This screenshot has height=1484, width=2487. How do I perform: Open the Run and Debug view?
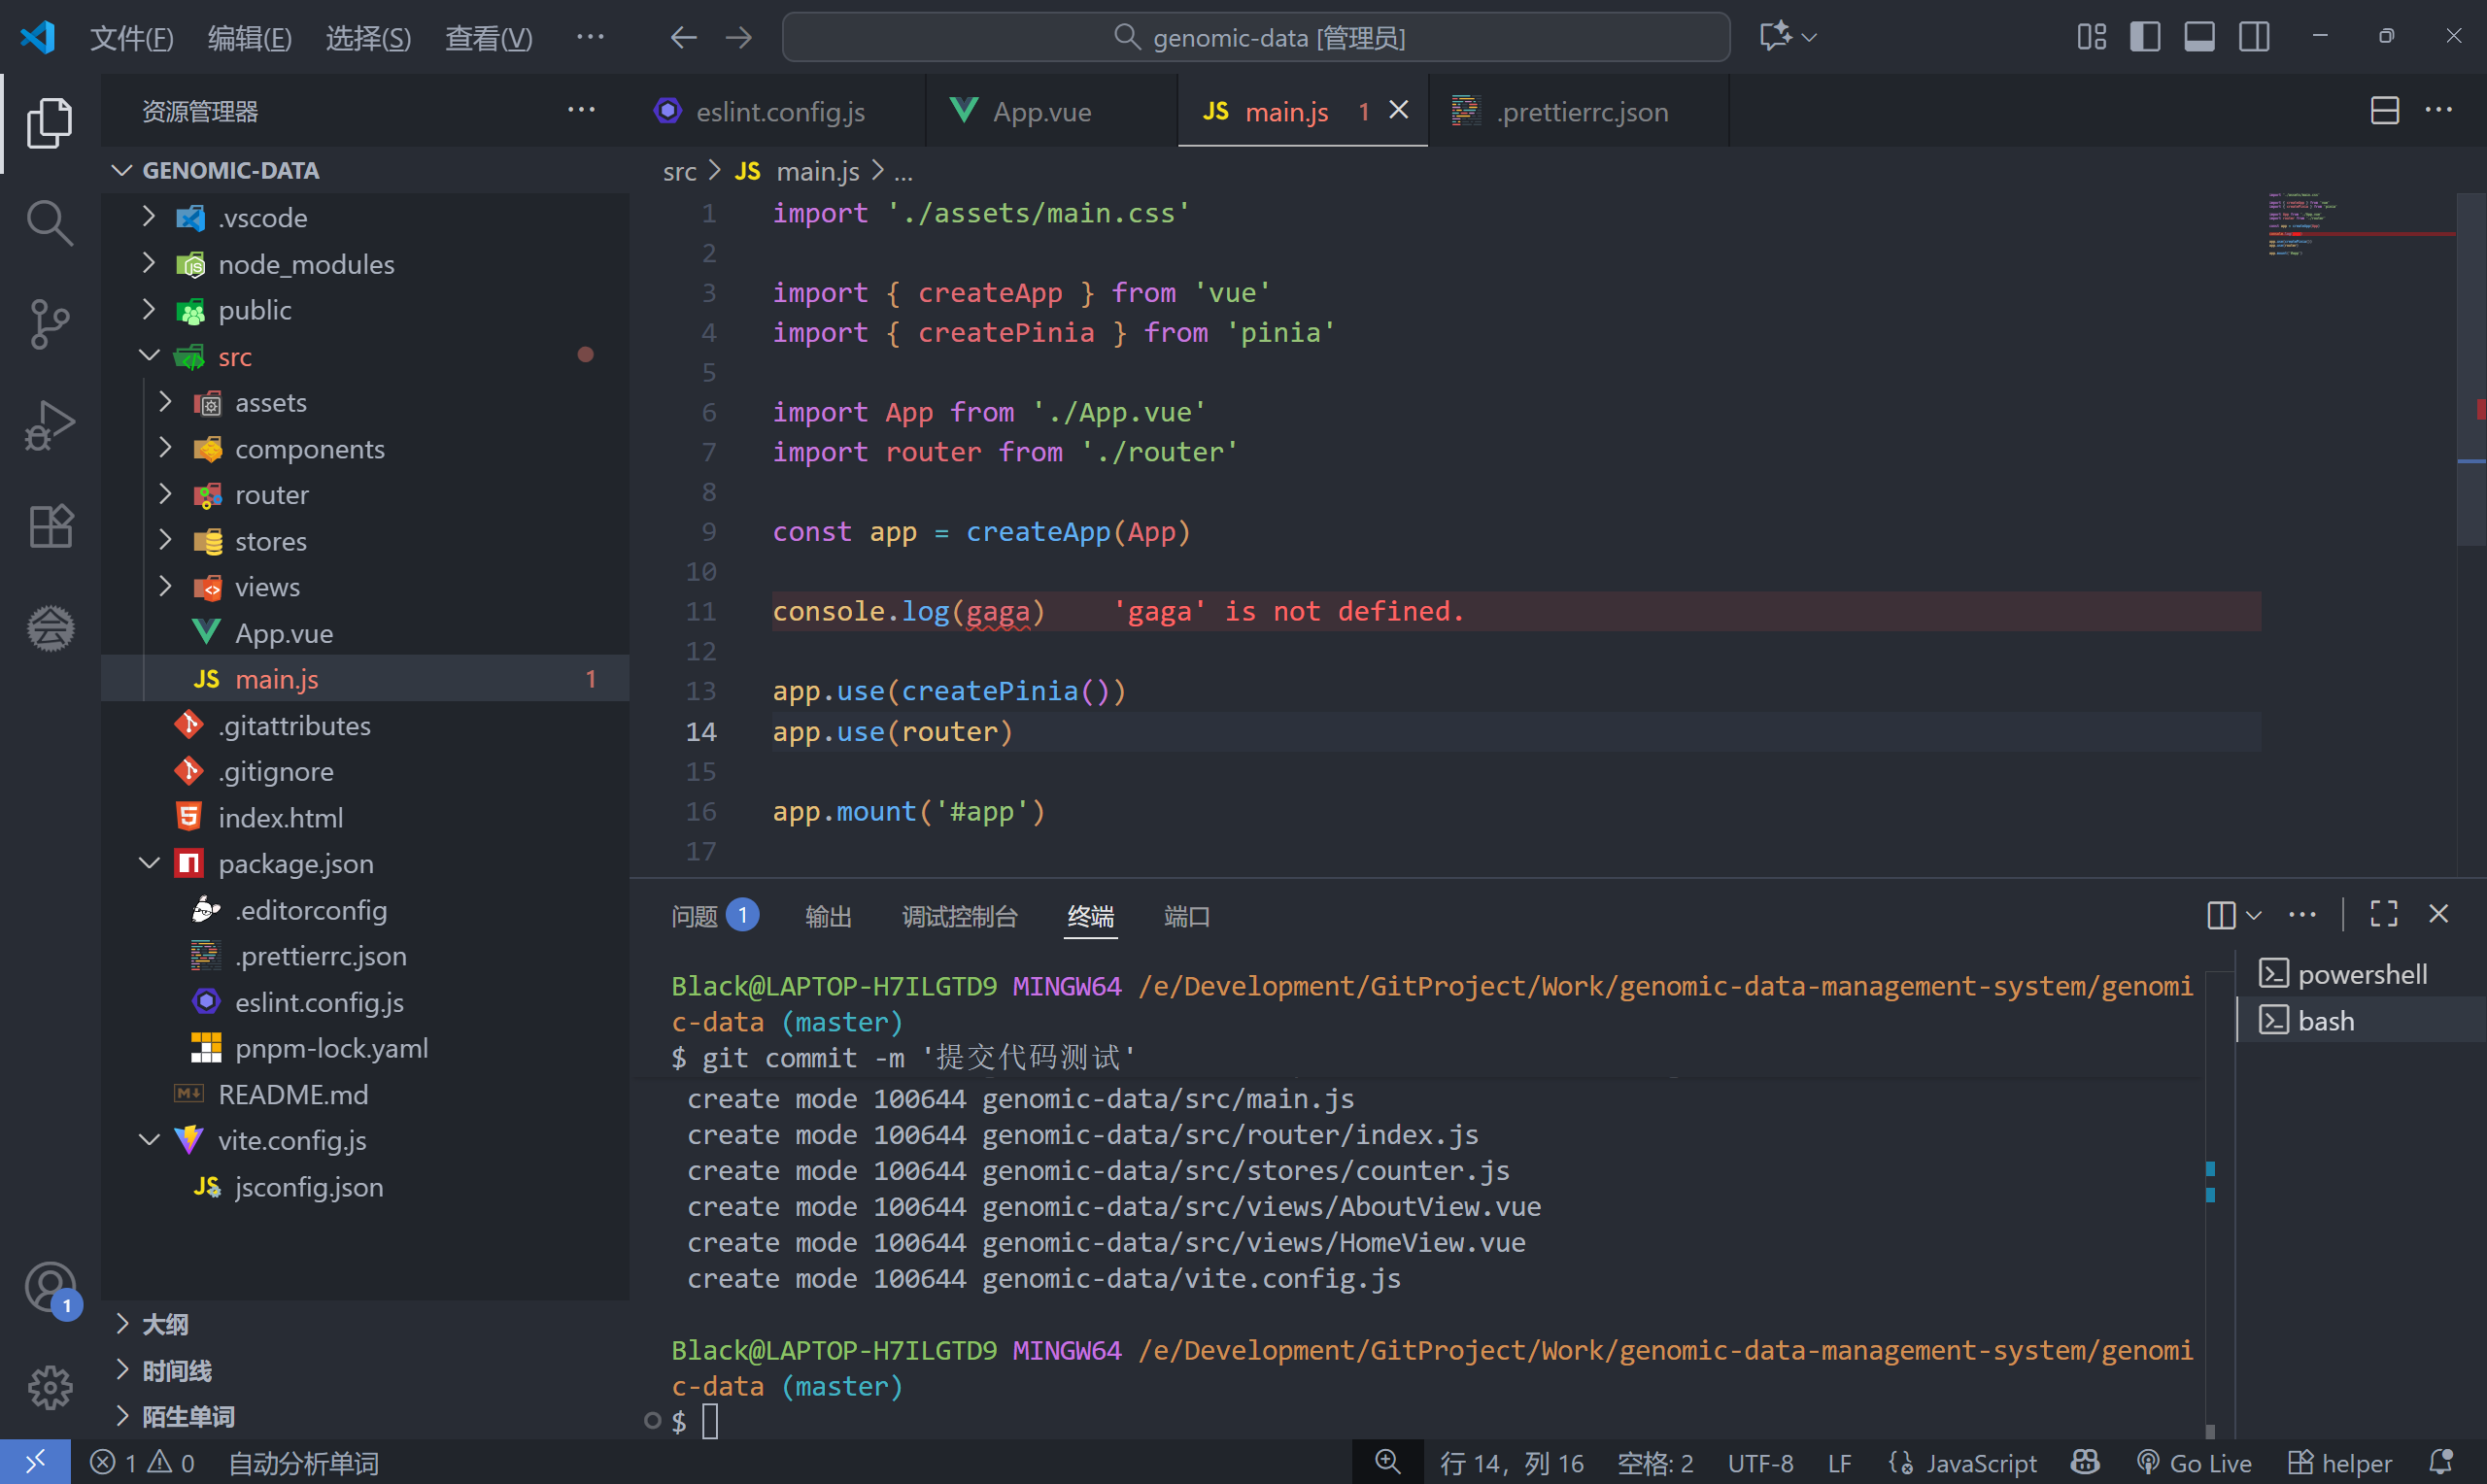click(x=49, y=425)
